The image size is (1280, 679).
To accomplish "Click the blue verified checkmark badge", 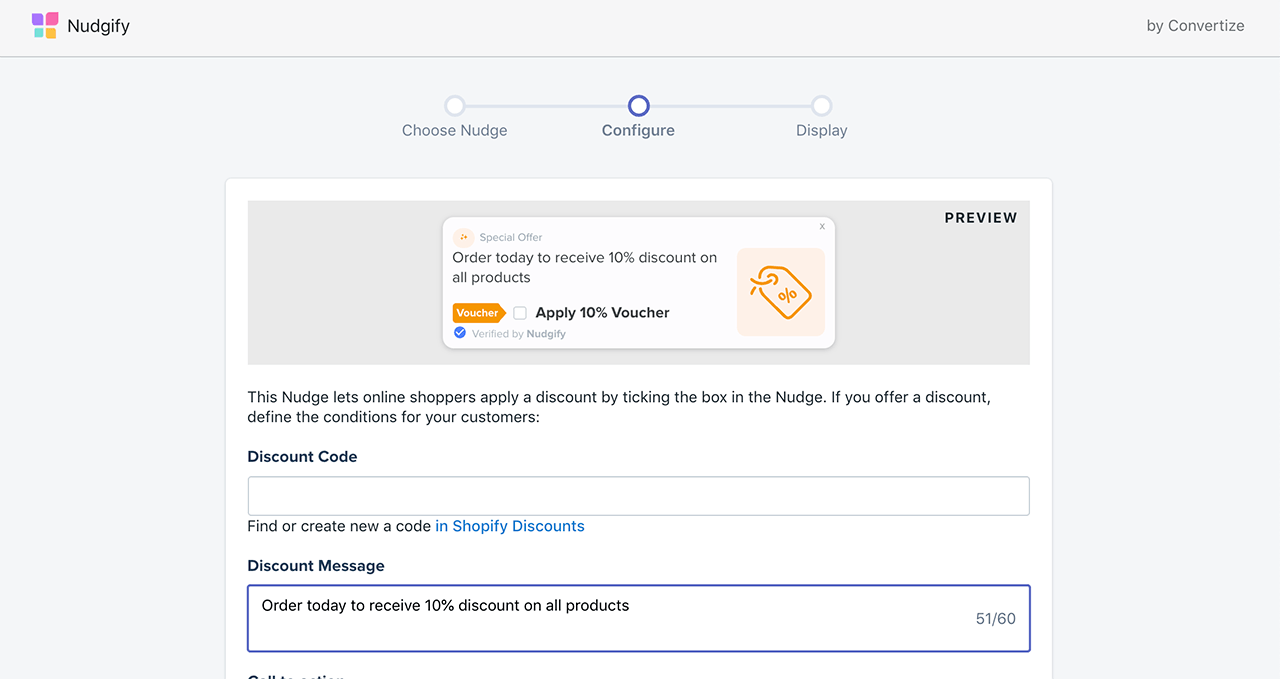I will [x=460, y=333].
